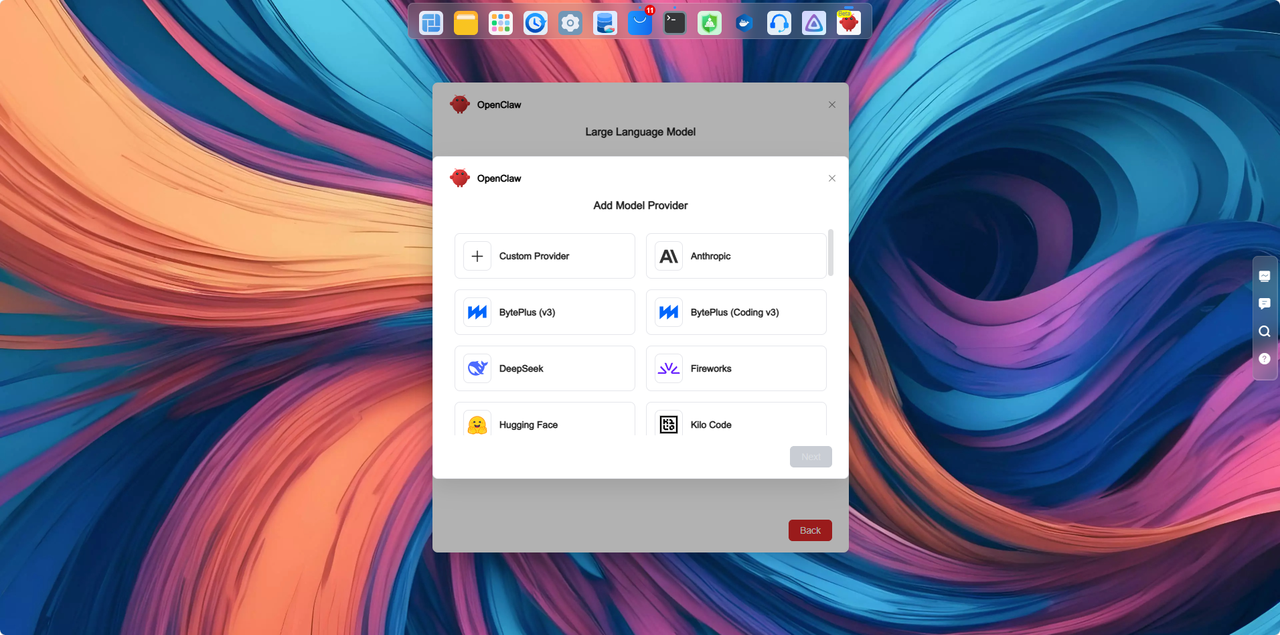Click the "Large Language Model" heading
Viewport: 1280px width, 635px height.
point(640,132)
